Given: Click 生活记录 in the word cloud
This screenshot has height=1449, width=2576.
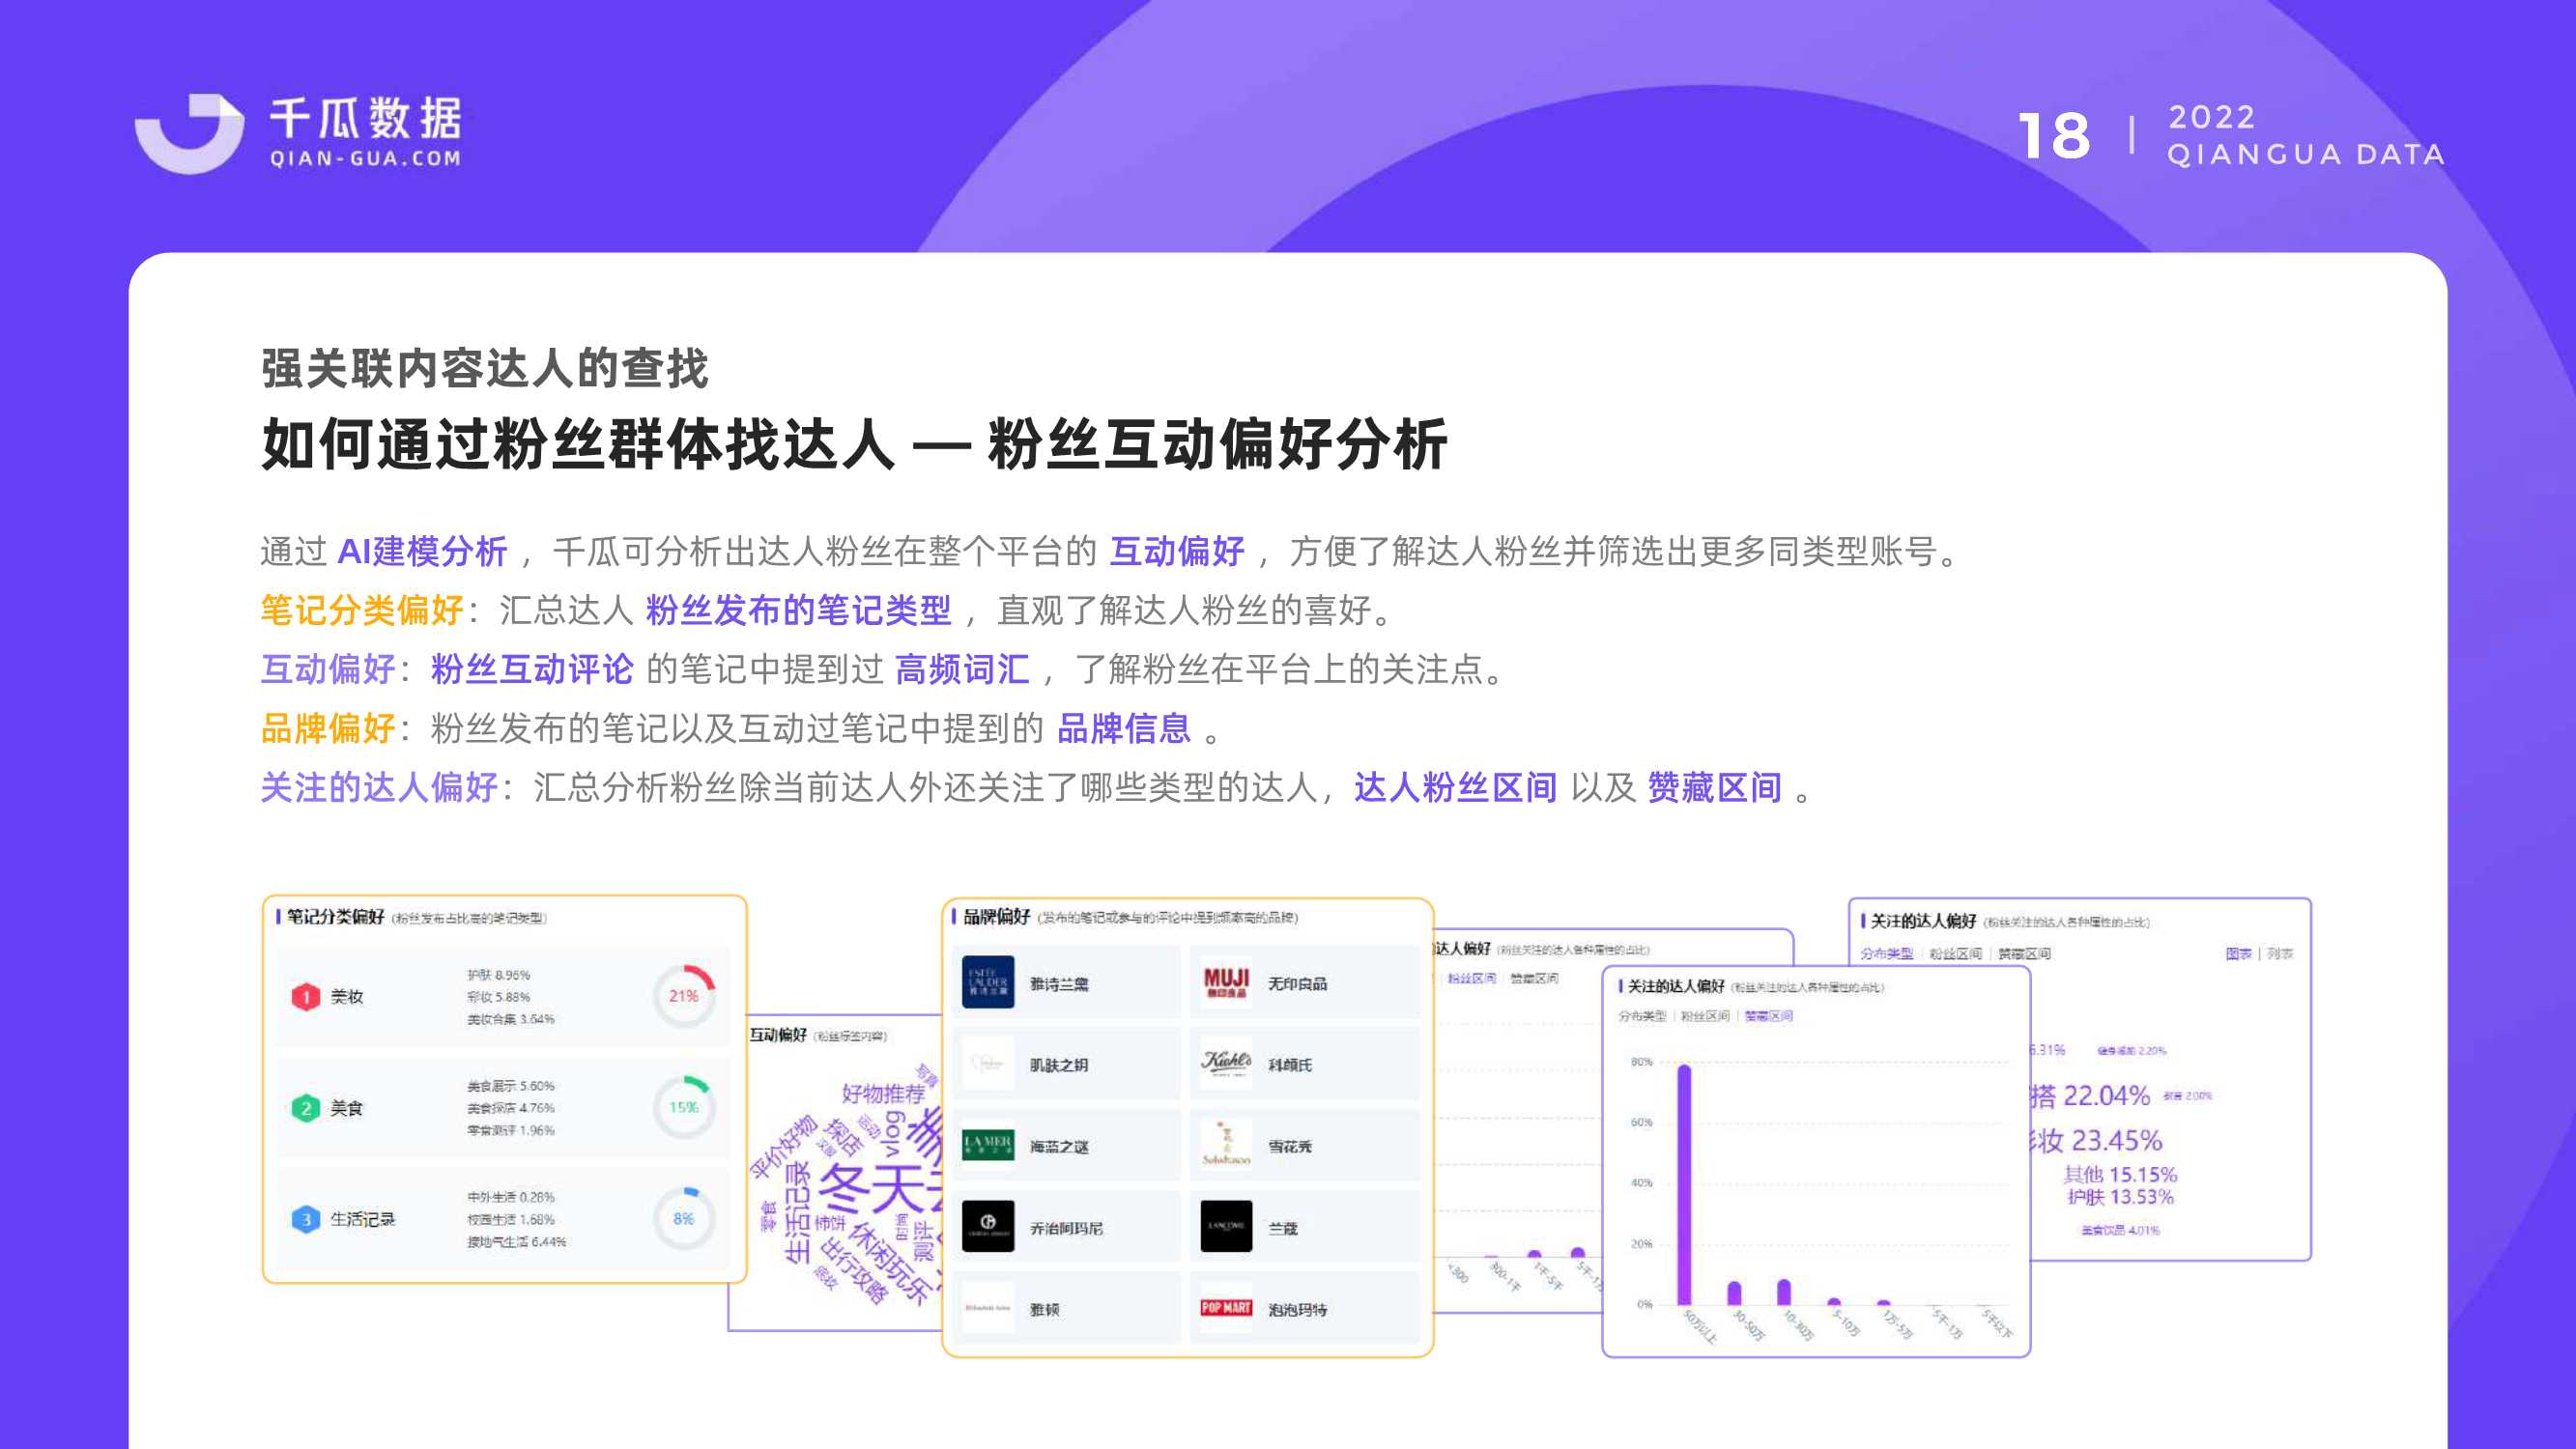Looking at the screenshot, I should click(798, 1212).
